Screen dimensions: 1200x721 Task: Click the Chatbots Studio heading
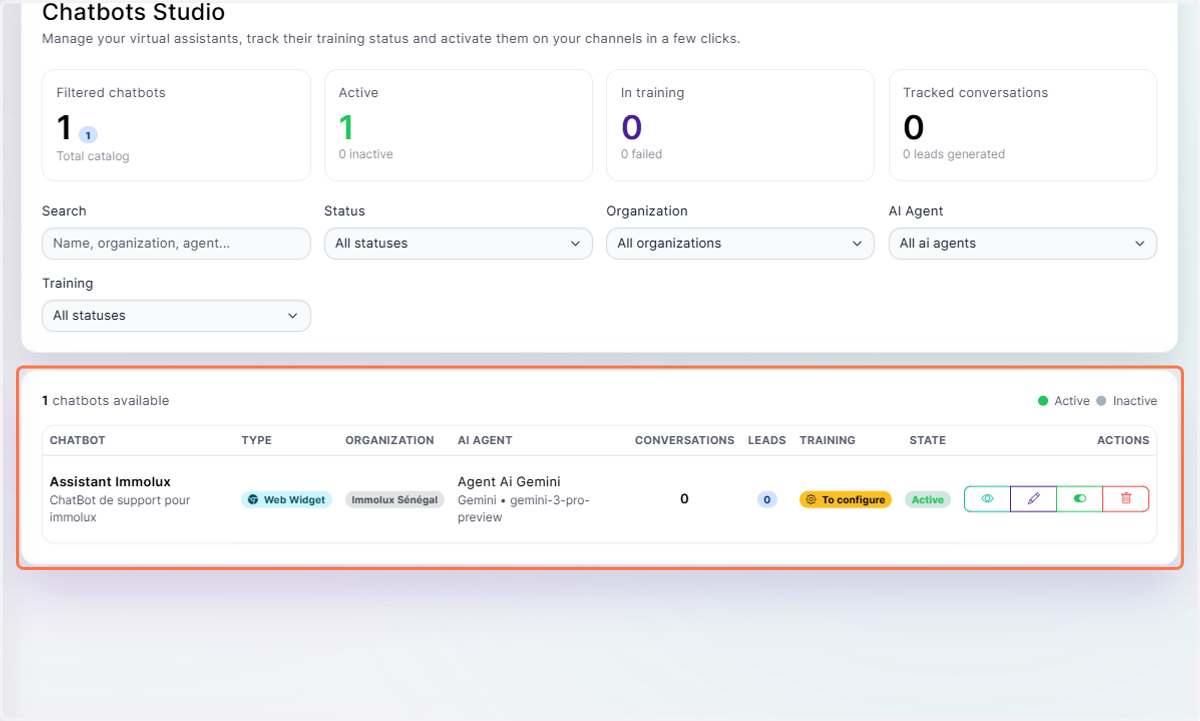coord(134,13)
